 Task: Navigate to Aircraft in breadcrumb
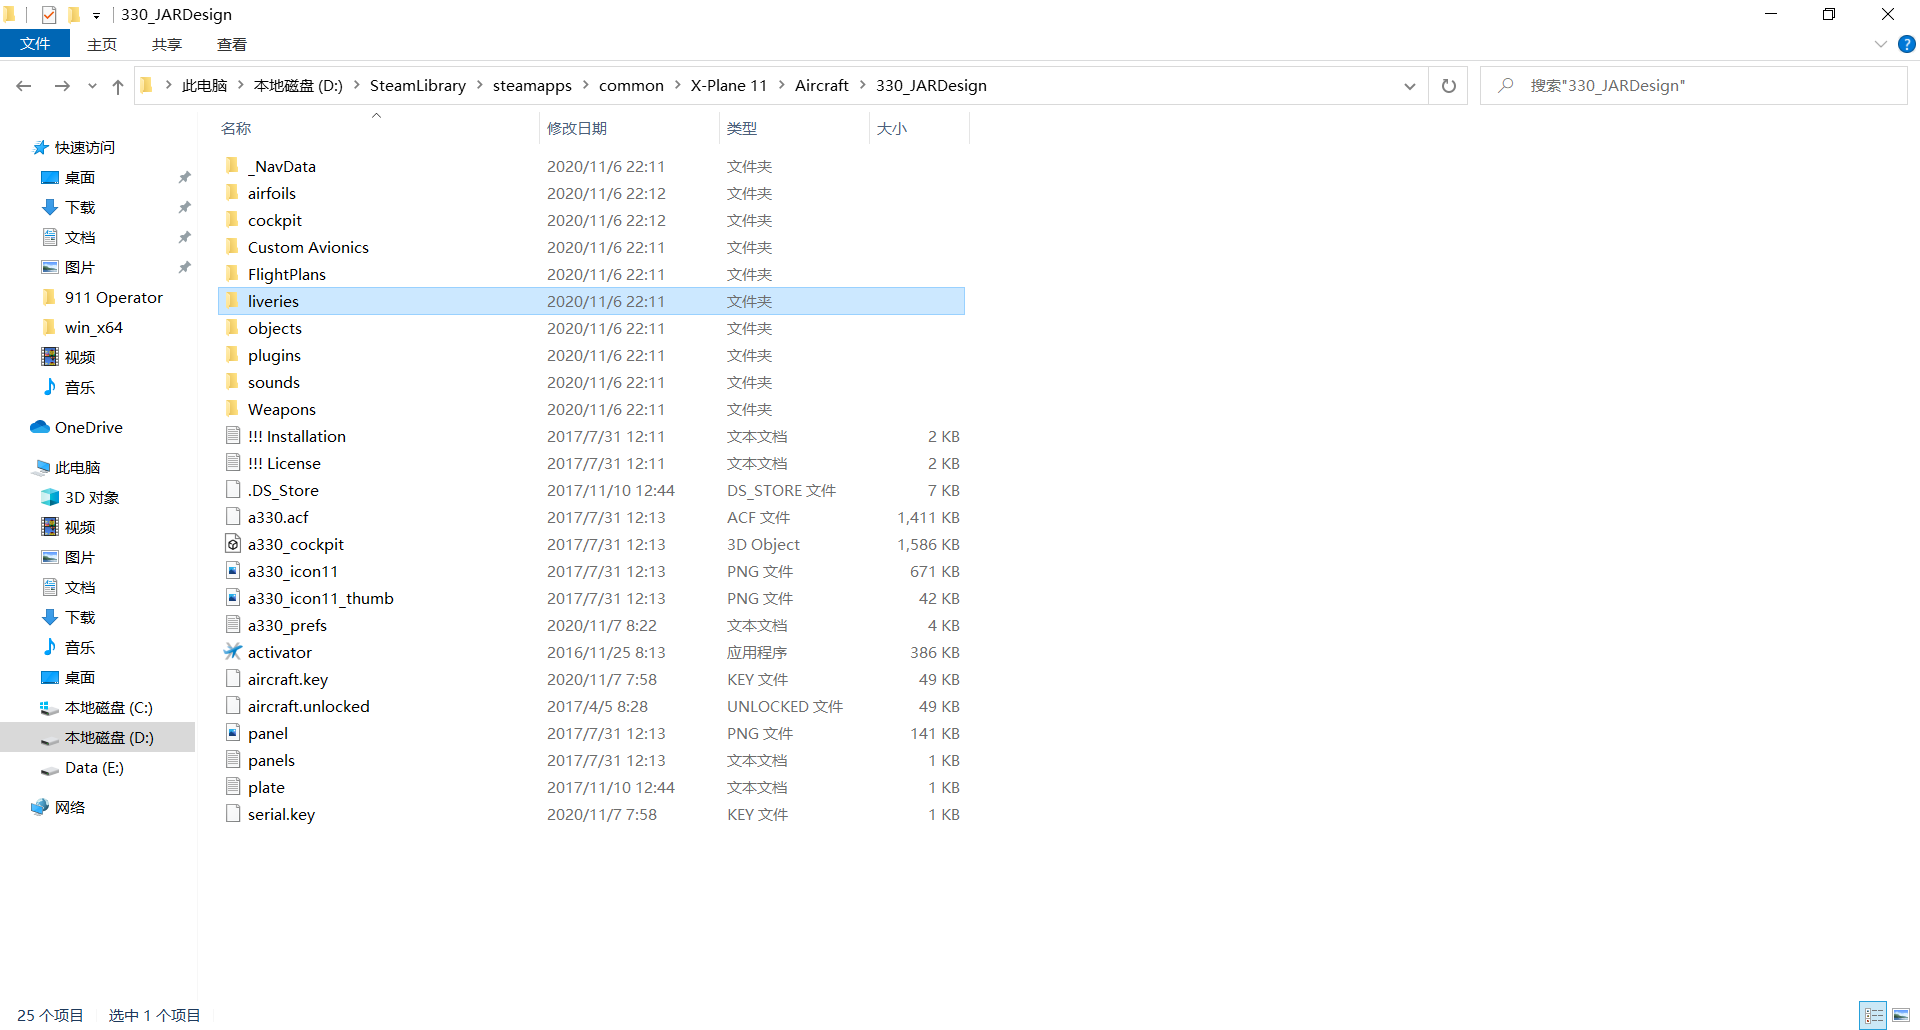pos(822,86)
